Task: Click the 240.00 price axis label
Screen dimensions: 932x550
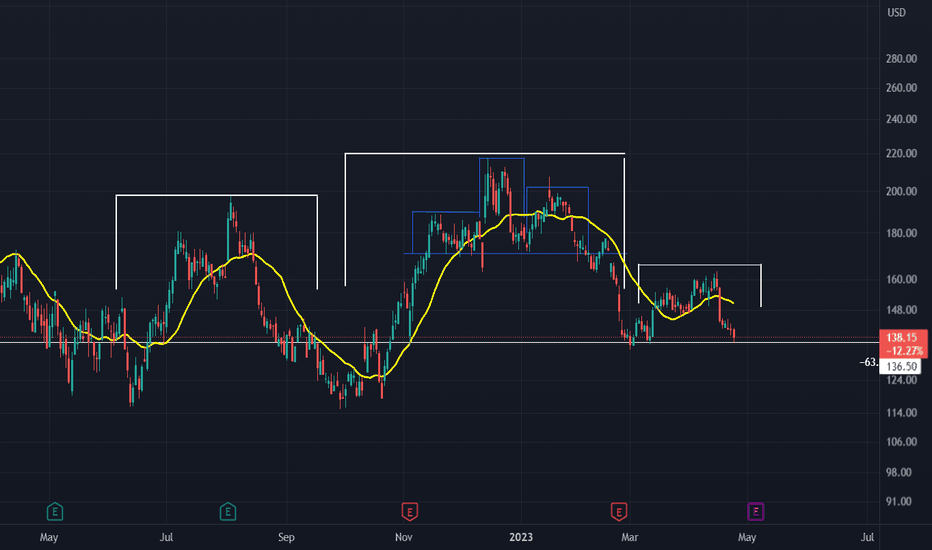Action: tap(901, 120)
